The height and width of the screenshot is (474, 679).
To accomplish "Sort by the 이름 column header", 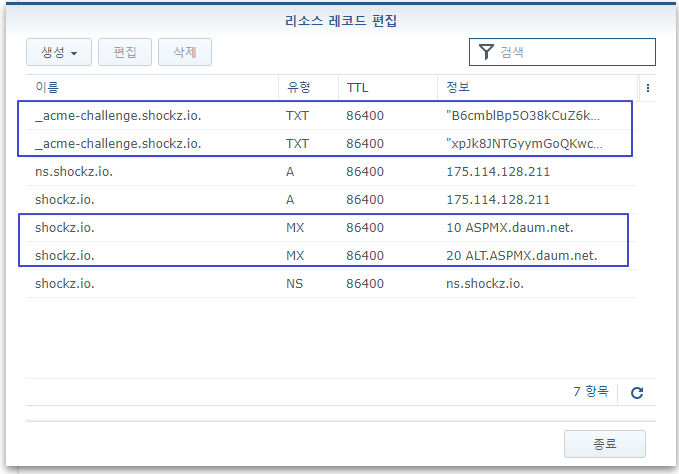I will point(150,88).
